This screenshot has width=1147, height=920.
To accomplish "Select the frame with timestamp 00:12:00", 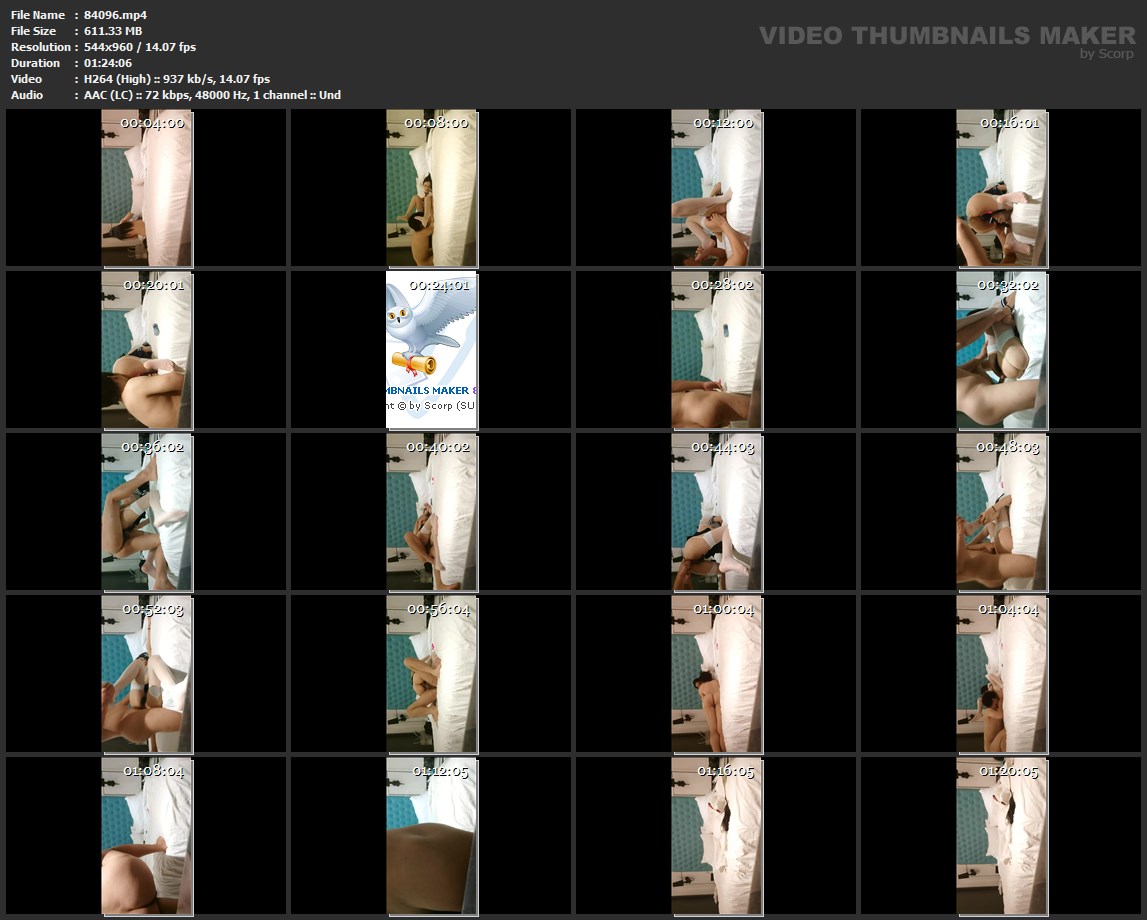I will pos(716,187).
